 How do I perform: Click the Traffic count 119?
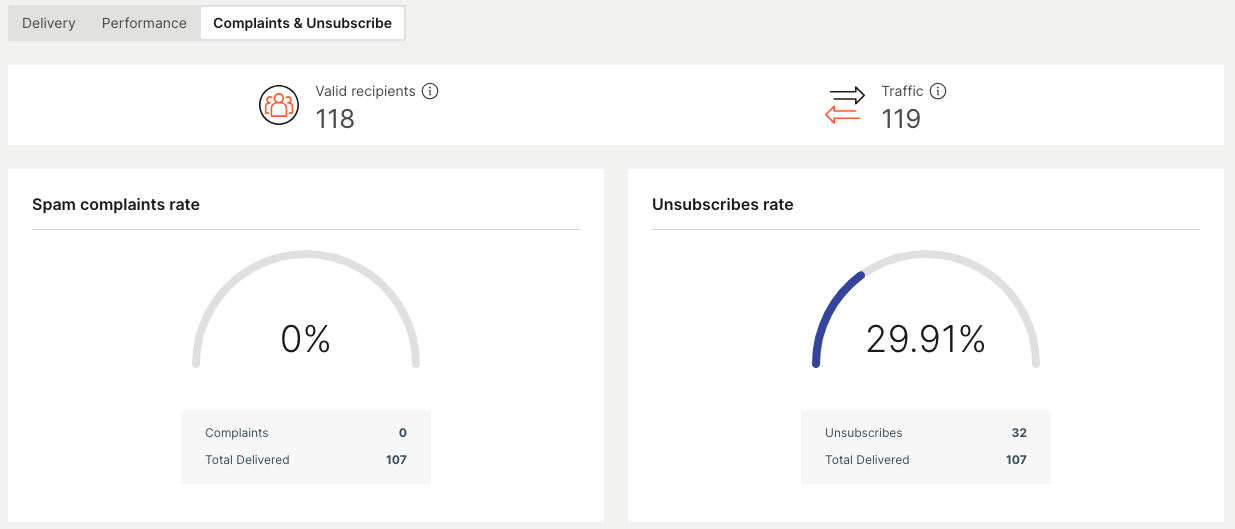point(901,119)
